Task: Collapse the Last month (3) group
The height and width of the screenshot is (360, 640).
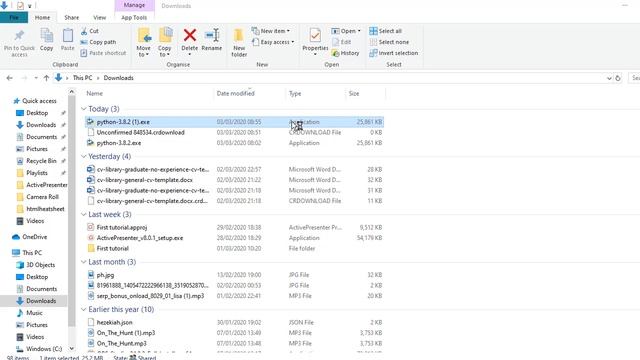Action: click(84, 262)
